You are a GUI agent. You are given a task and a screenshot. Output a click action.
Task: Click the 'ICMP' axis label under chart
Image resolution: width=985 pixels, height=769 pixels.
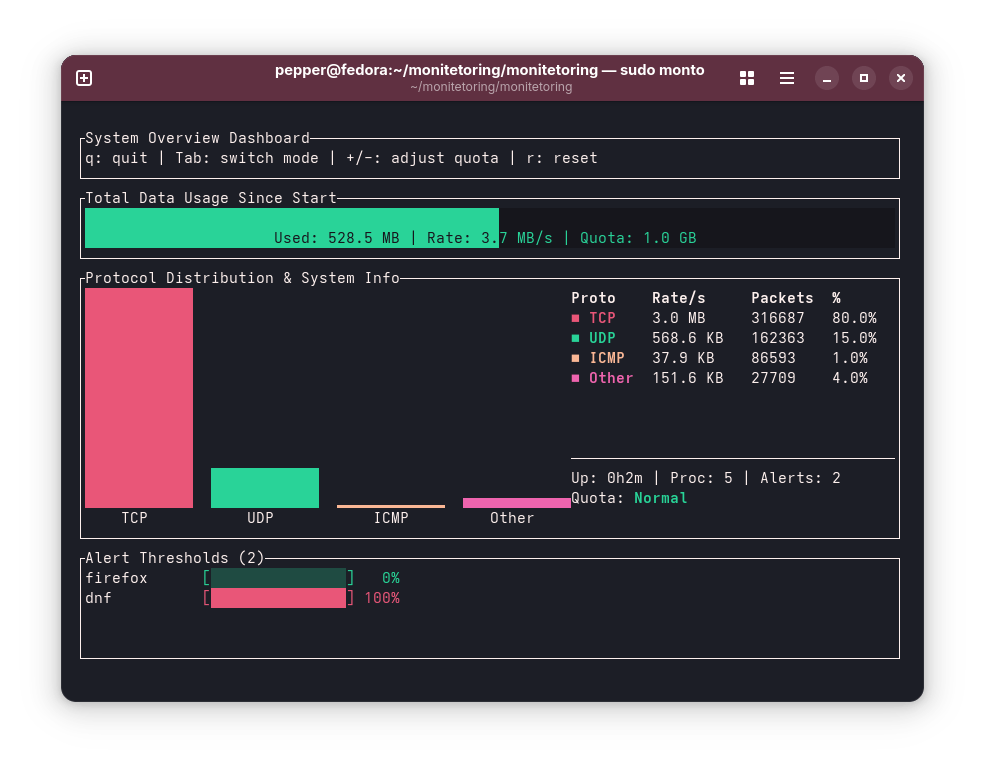[x=391, y=518]
